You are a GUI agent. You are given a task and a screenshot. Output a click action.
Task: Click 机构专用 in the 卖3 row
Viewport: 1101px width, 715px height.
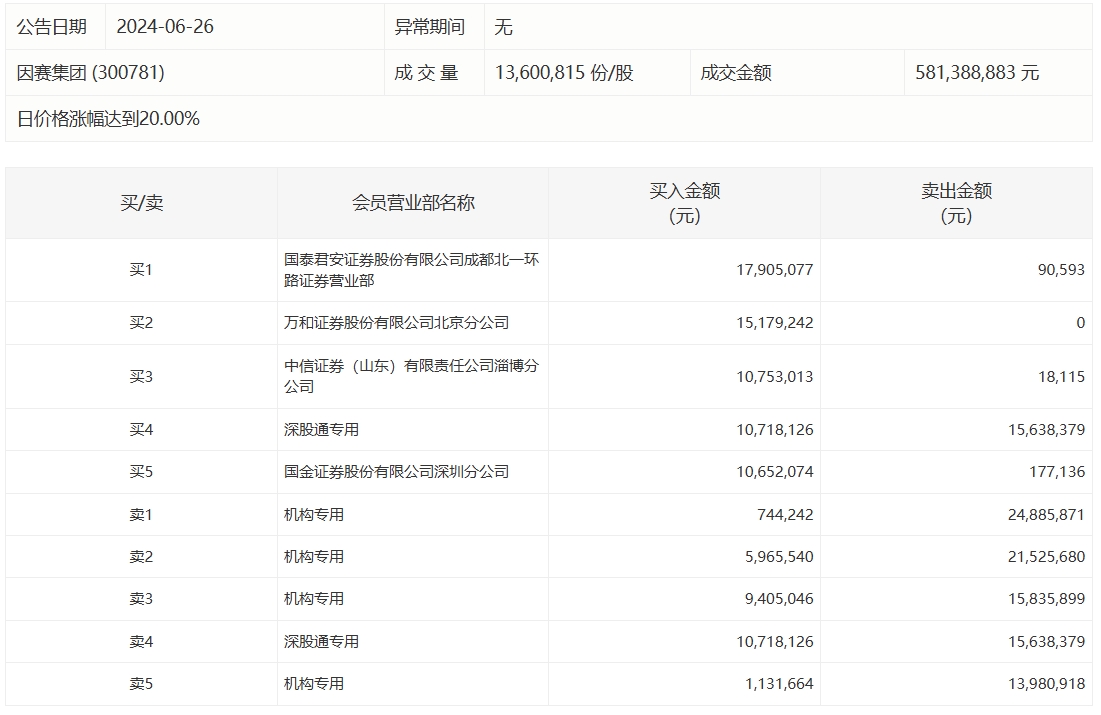tap(314, 599)
